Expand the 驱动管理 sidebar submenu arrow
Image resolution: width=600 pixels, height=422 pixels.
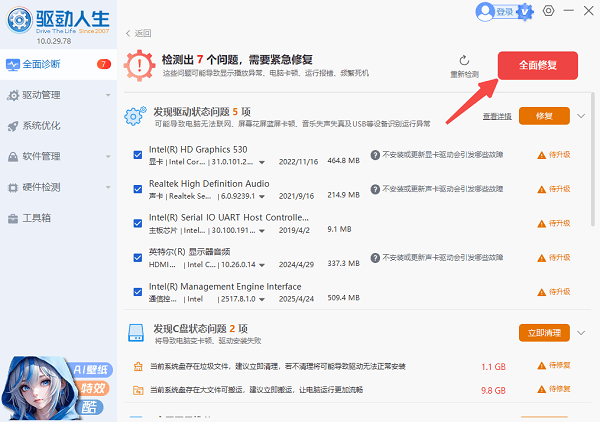[x=107, y=96]
